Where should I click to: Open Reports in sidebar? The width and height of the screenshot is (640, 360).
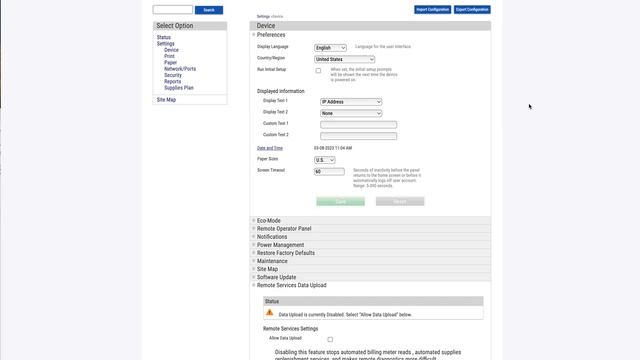coord(172,82)
